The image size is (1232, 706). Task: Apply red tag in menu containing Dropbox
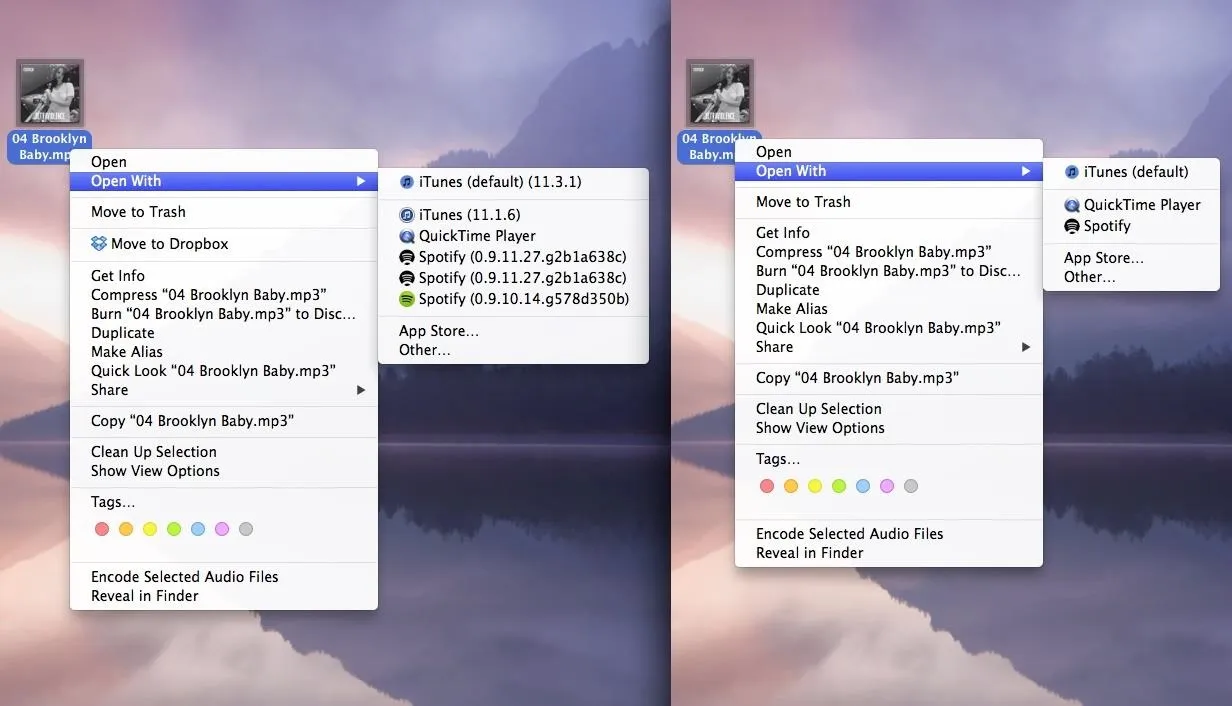102,529
